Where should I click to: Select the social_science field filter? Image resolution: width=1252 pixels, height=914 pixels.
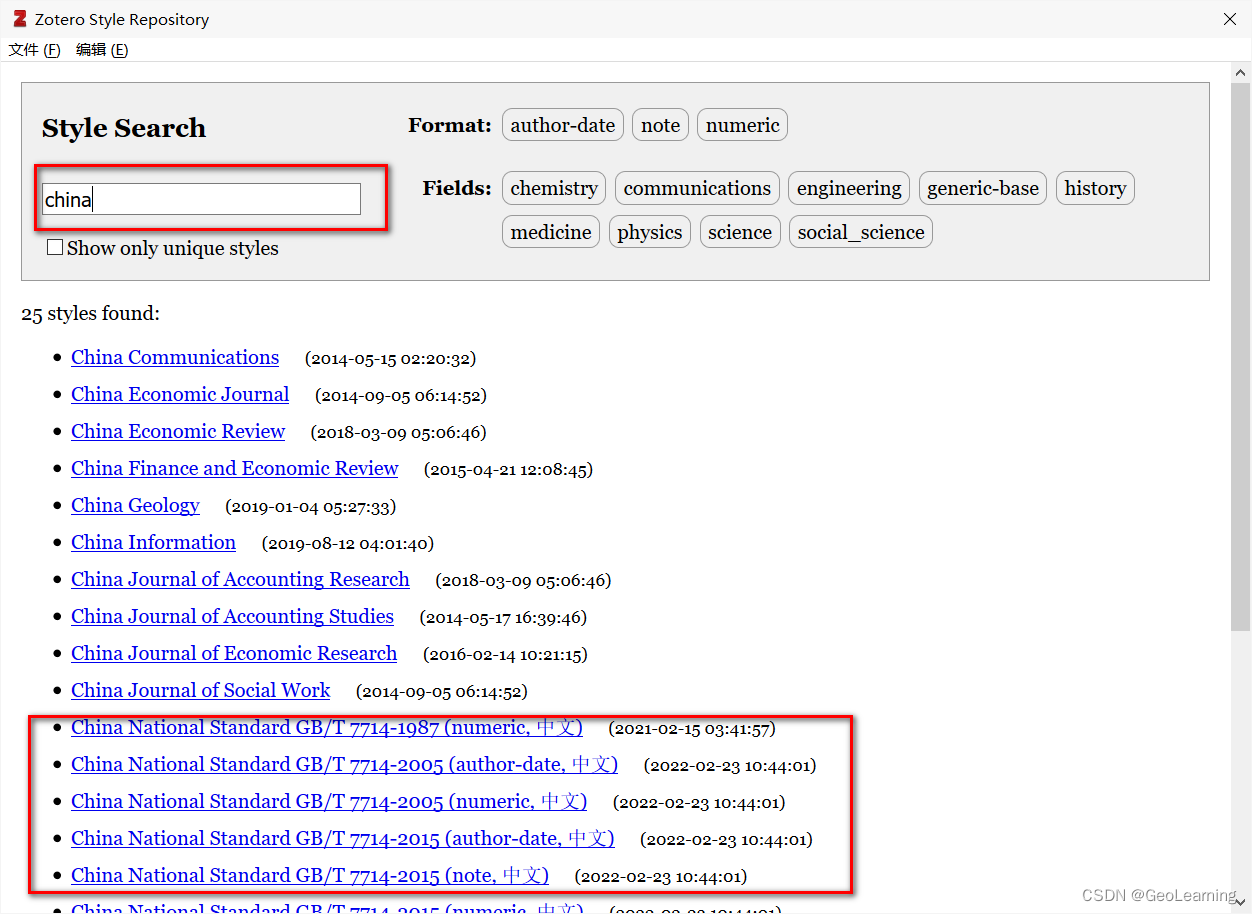point(861,232)
